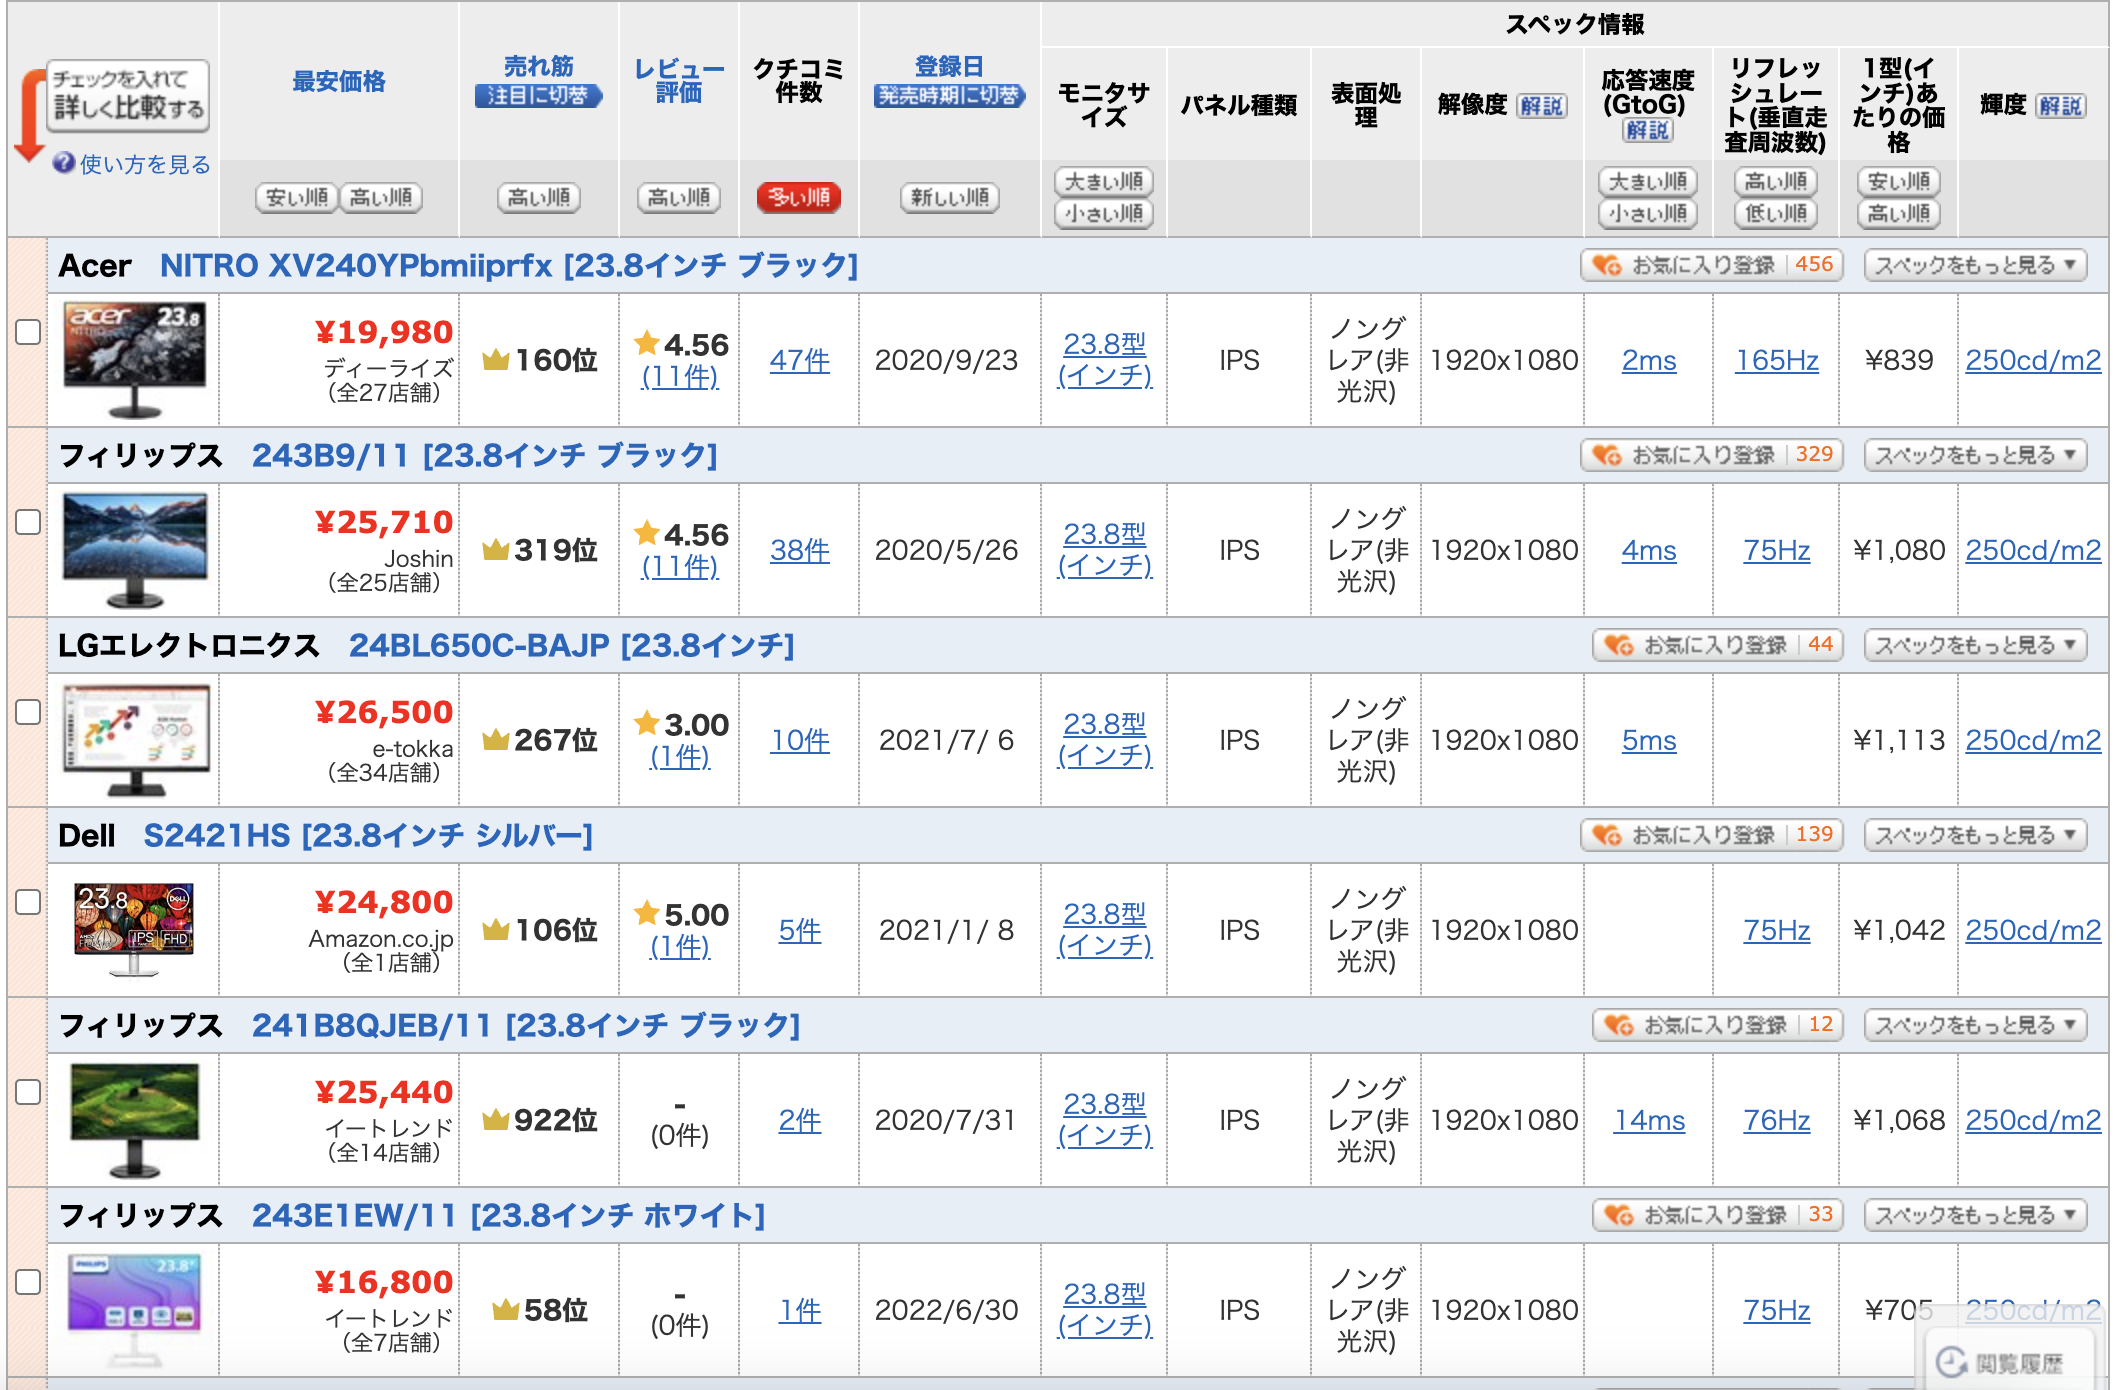Sort lowest price by 高い順
This screenshot has height=1390, width=2116.
(x=381, y=197)
